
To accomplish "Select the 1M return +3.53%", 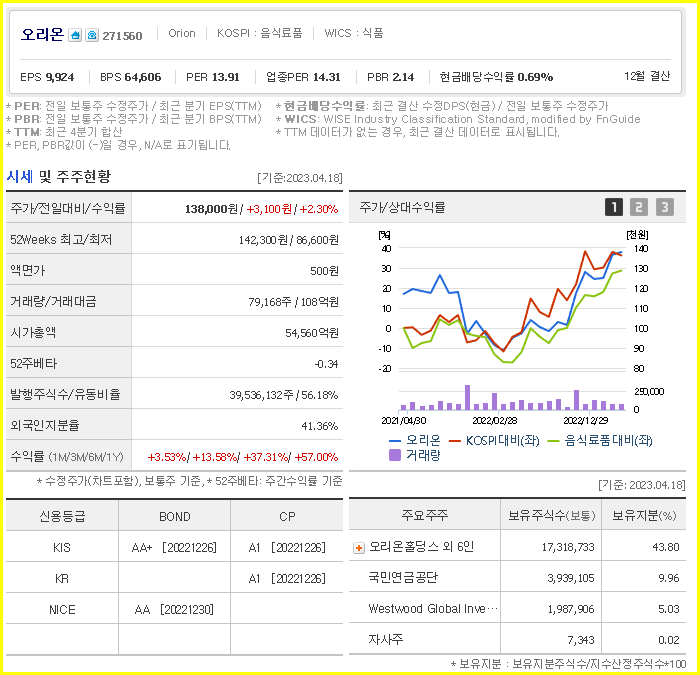I will coord(167,457).
